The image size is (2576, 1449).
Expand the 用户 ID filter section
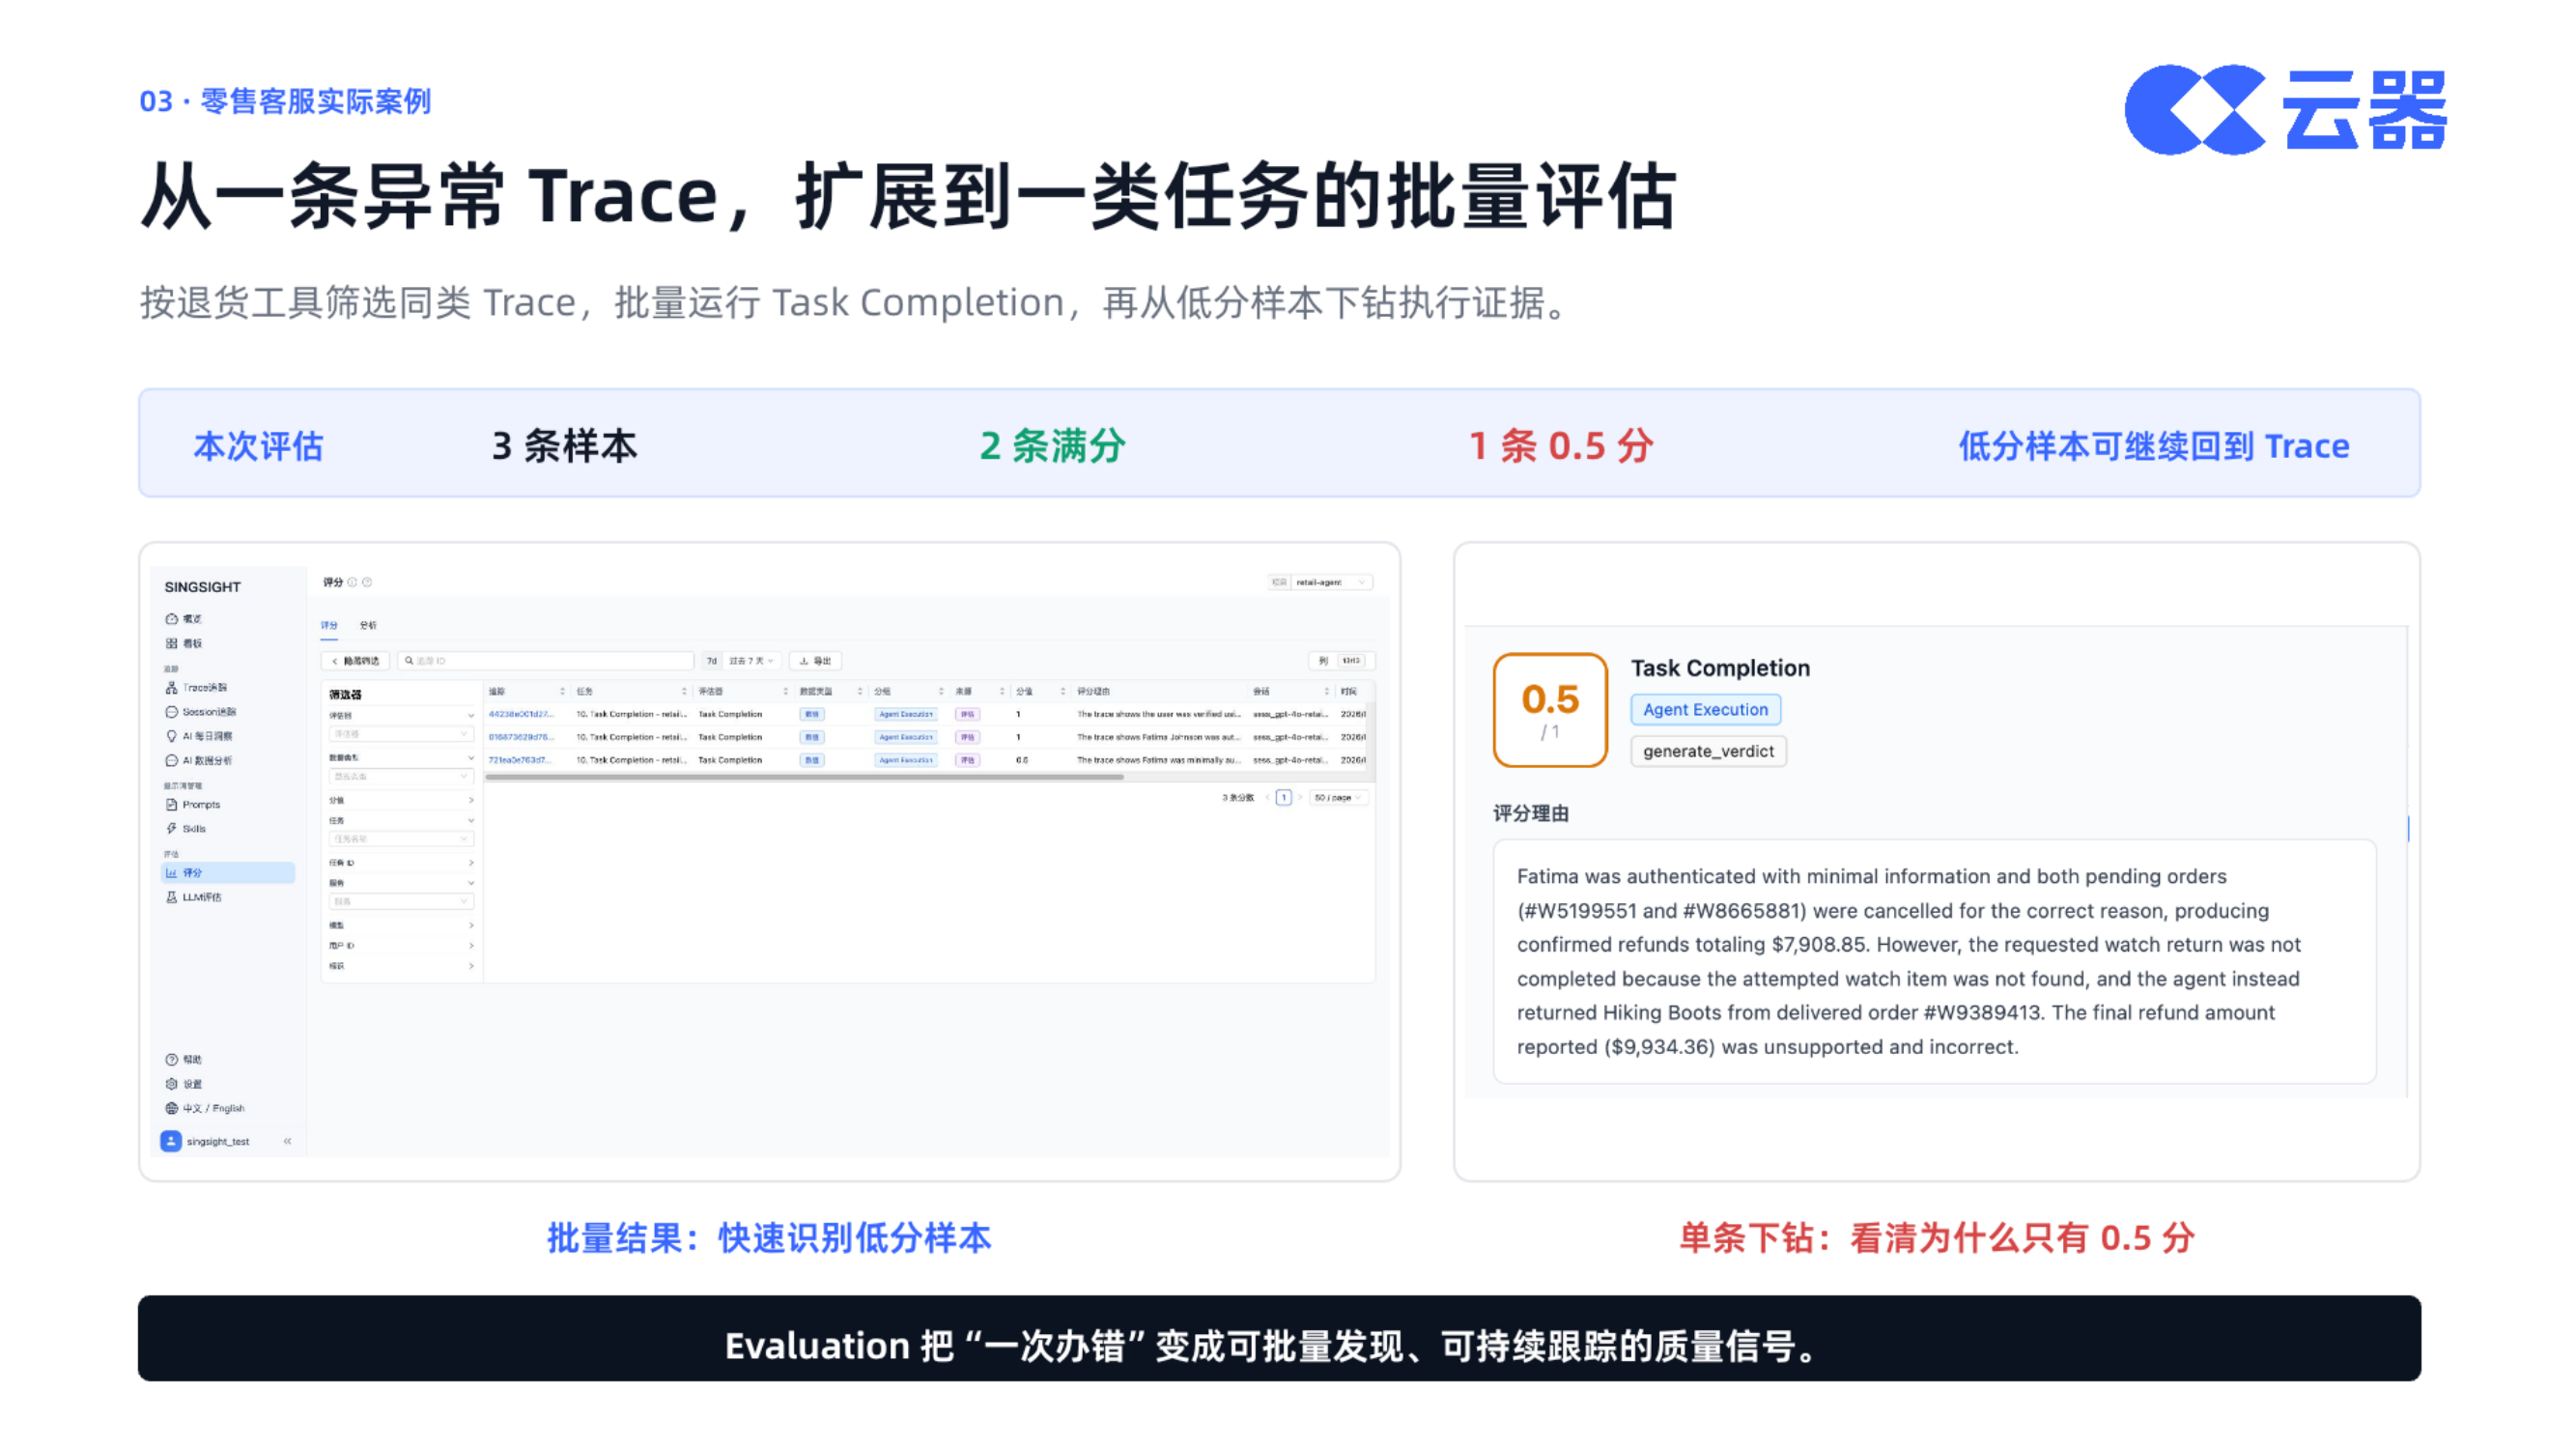pos(401,945)
